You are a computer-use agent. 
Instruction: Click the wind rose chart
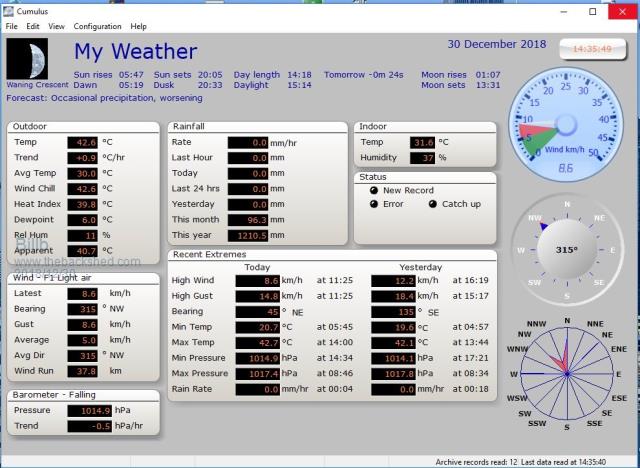pyautogui.click(x=567, y=375)
